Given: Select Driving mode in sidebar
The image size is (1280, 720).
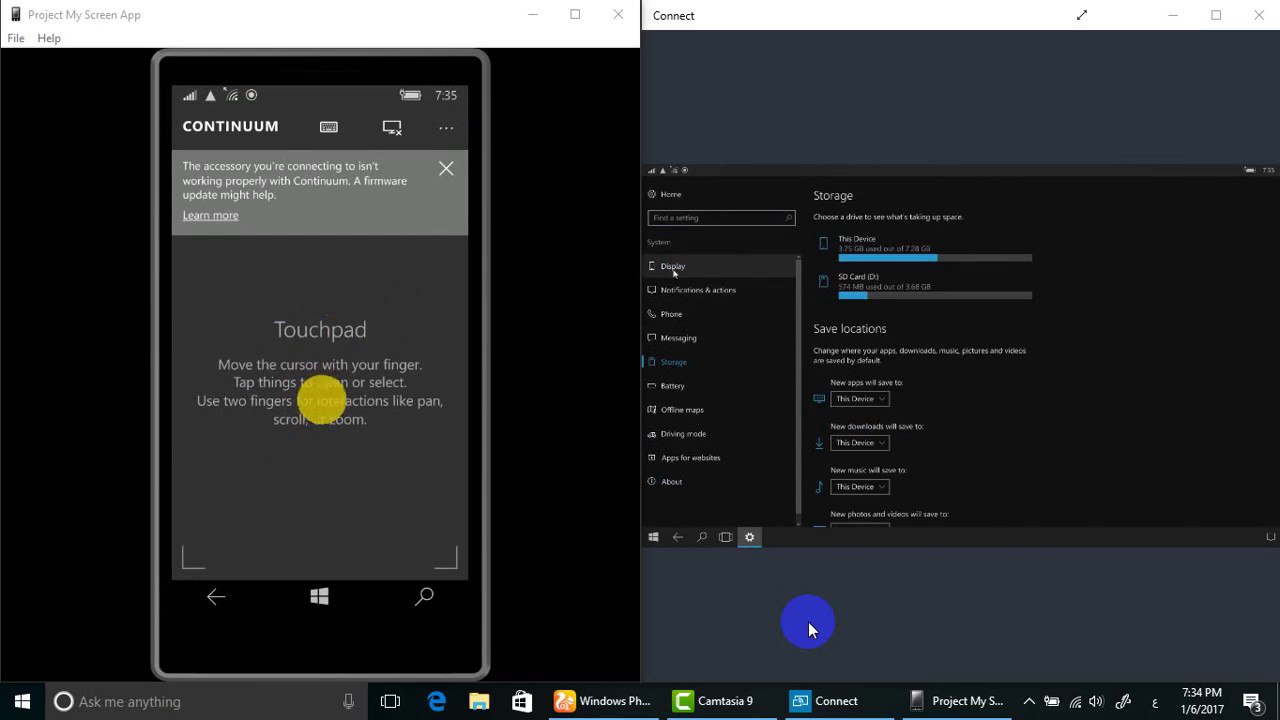Looking at the screenshot, I should [720, 434].
